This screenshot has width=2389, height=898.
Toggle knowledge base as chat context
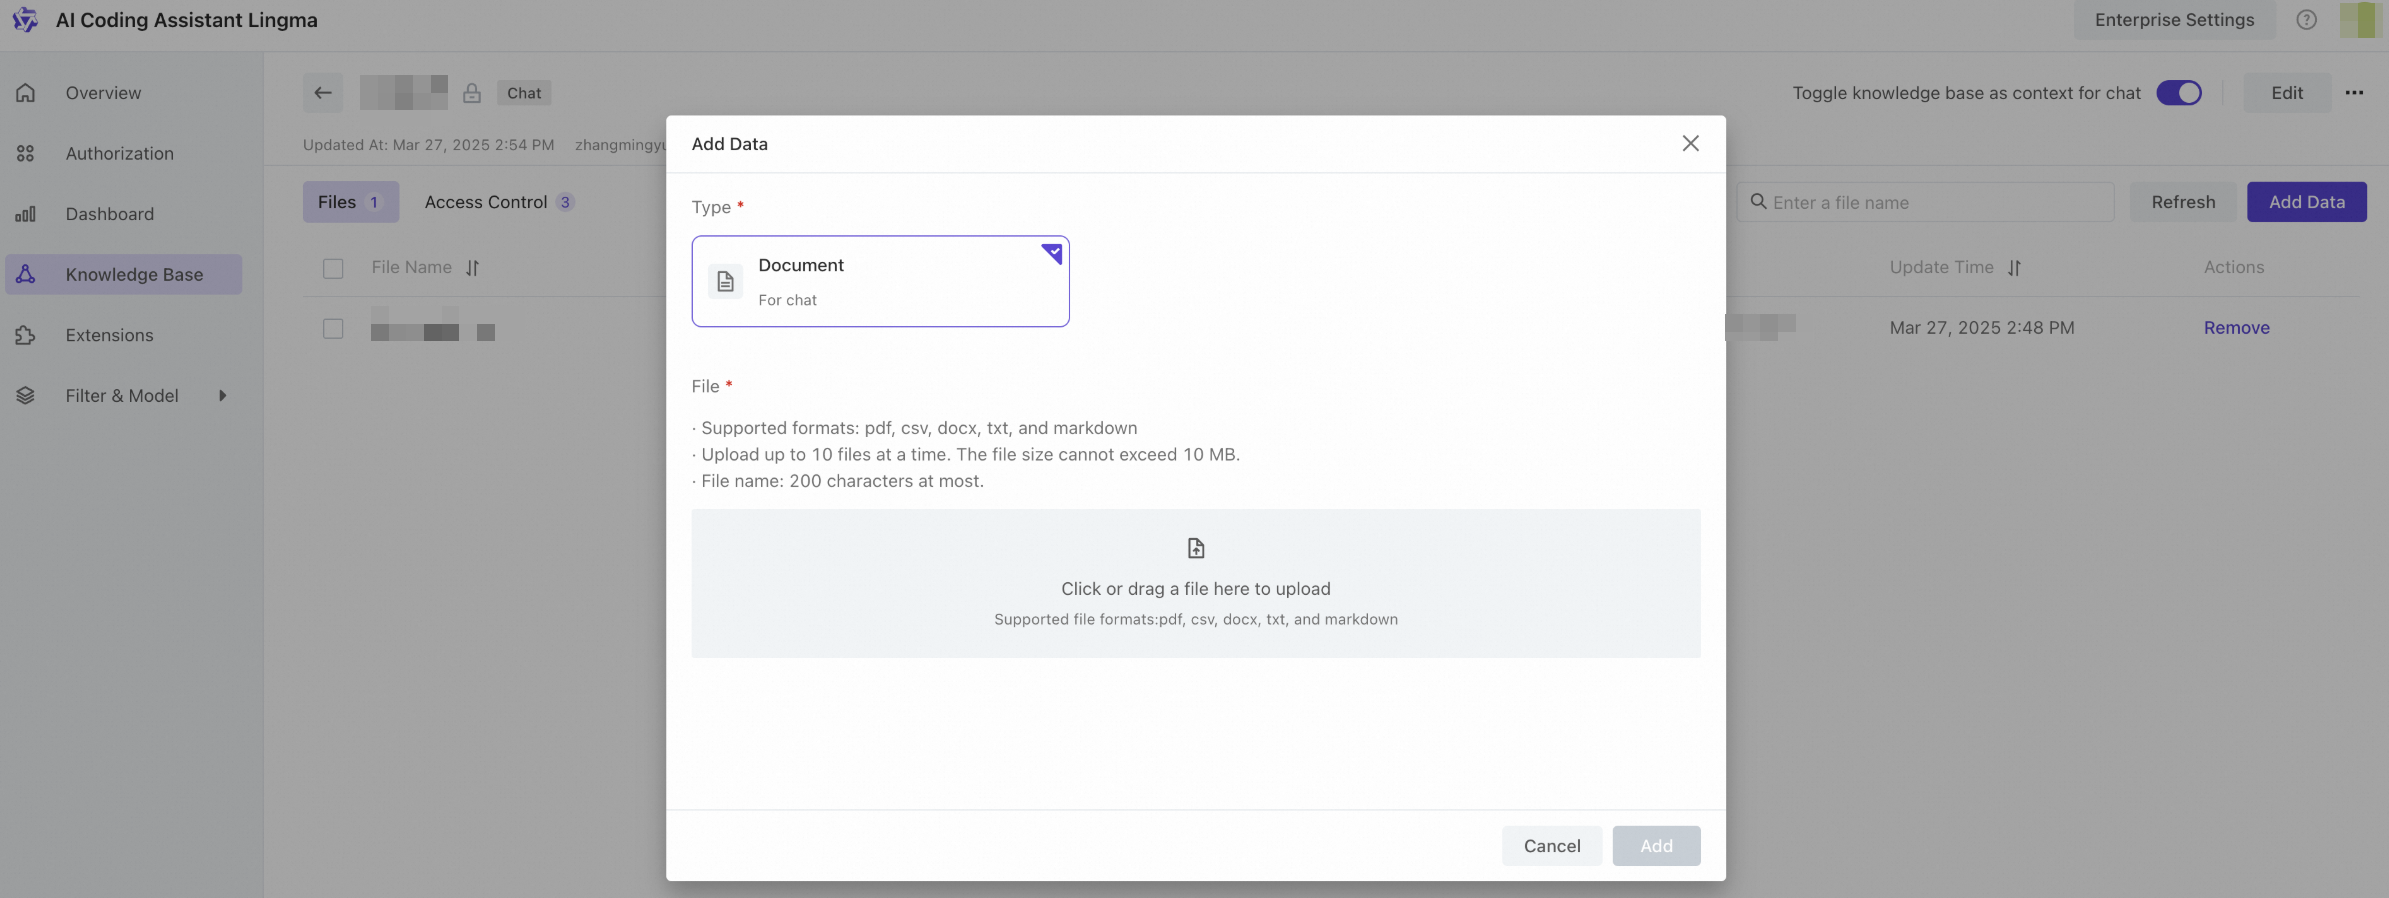click(x=2179, y=93)
